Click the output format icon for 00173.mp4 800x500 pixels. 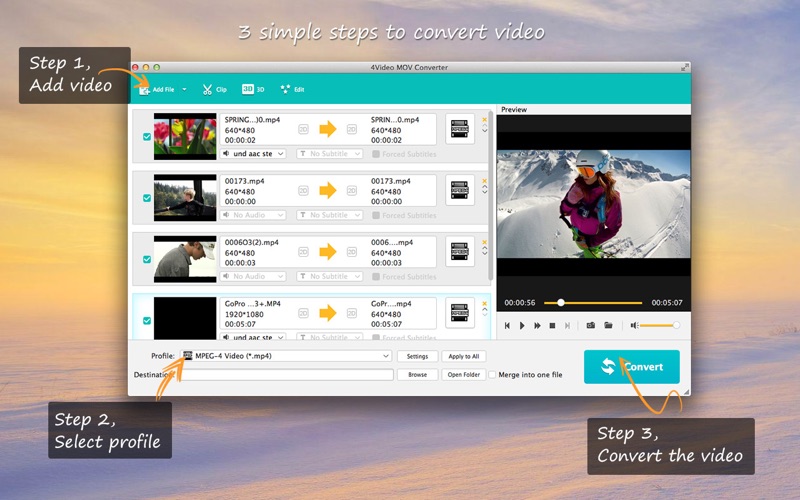[459, 189]
